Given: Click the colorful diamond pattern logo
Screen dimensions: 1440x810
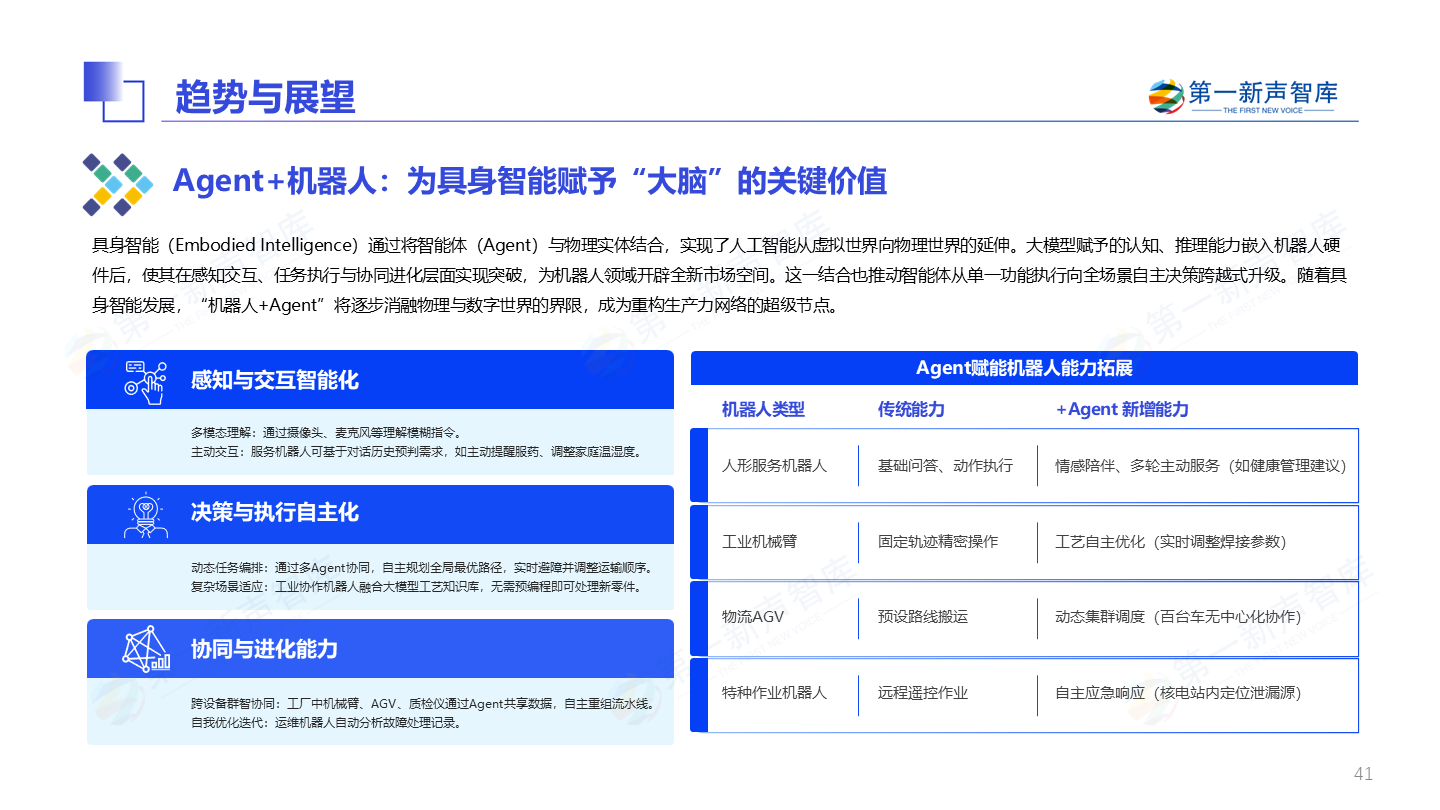Looking at the screenshot, I should coord(117,184).
